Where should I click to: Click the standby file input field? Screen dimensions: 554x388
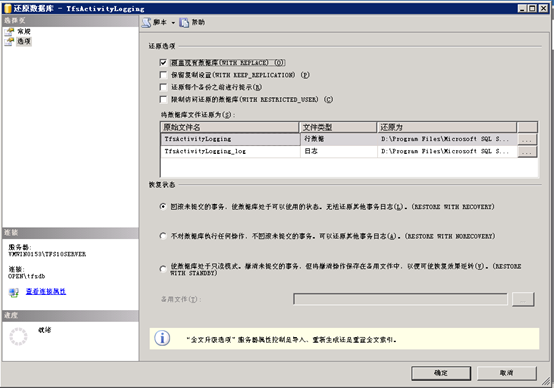tap(400, 299)
